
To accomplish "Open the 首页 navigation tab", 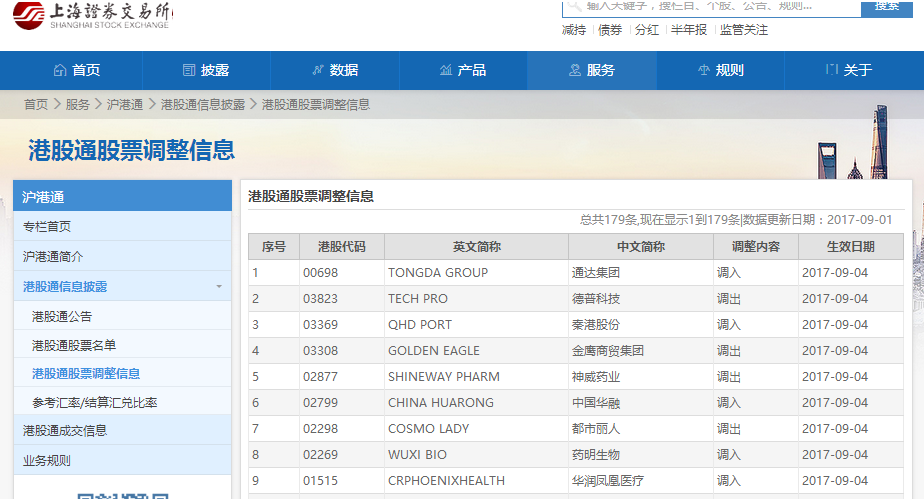I will 71,70.
